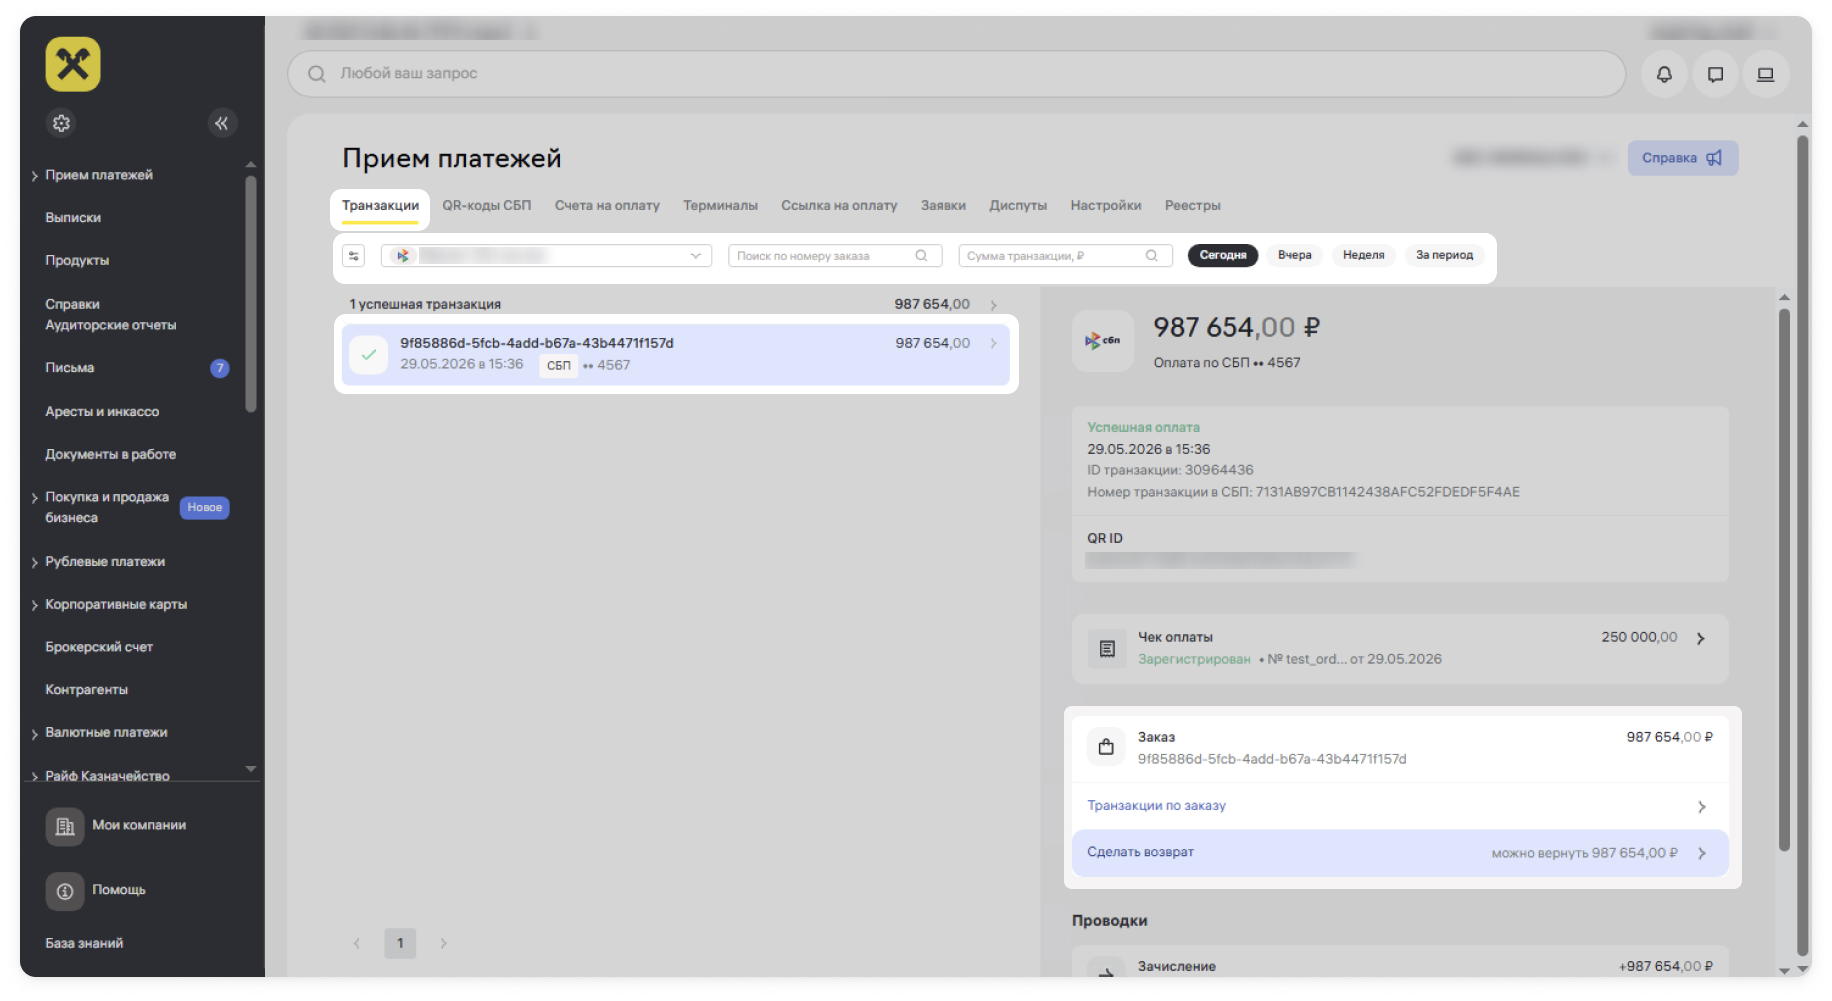Select the За период filter
1832x1001 pixels.
point(1444,255)
